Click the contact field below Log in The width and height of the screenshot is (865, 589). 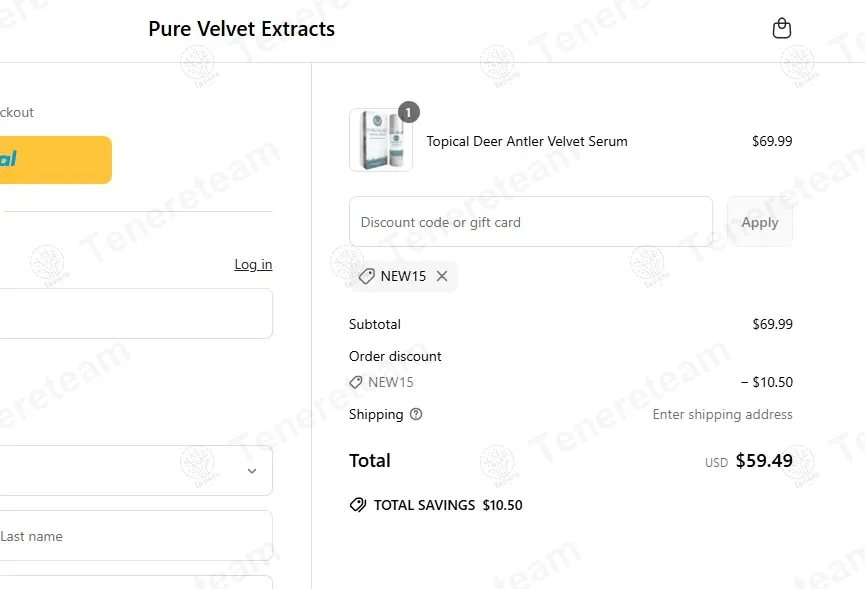(130, 314)
